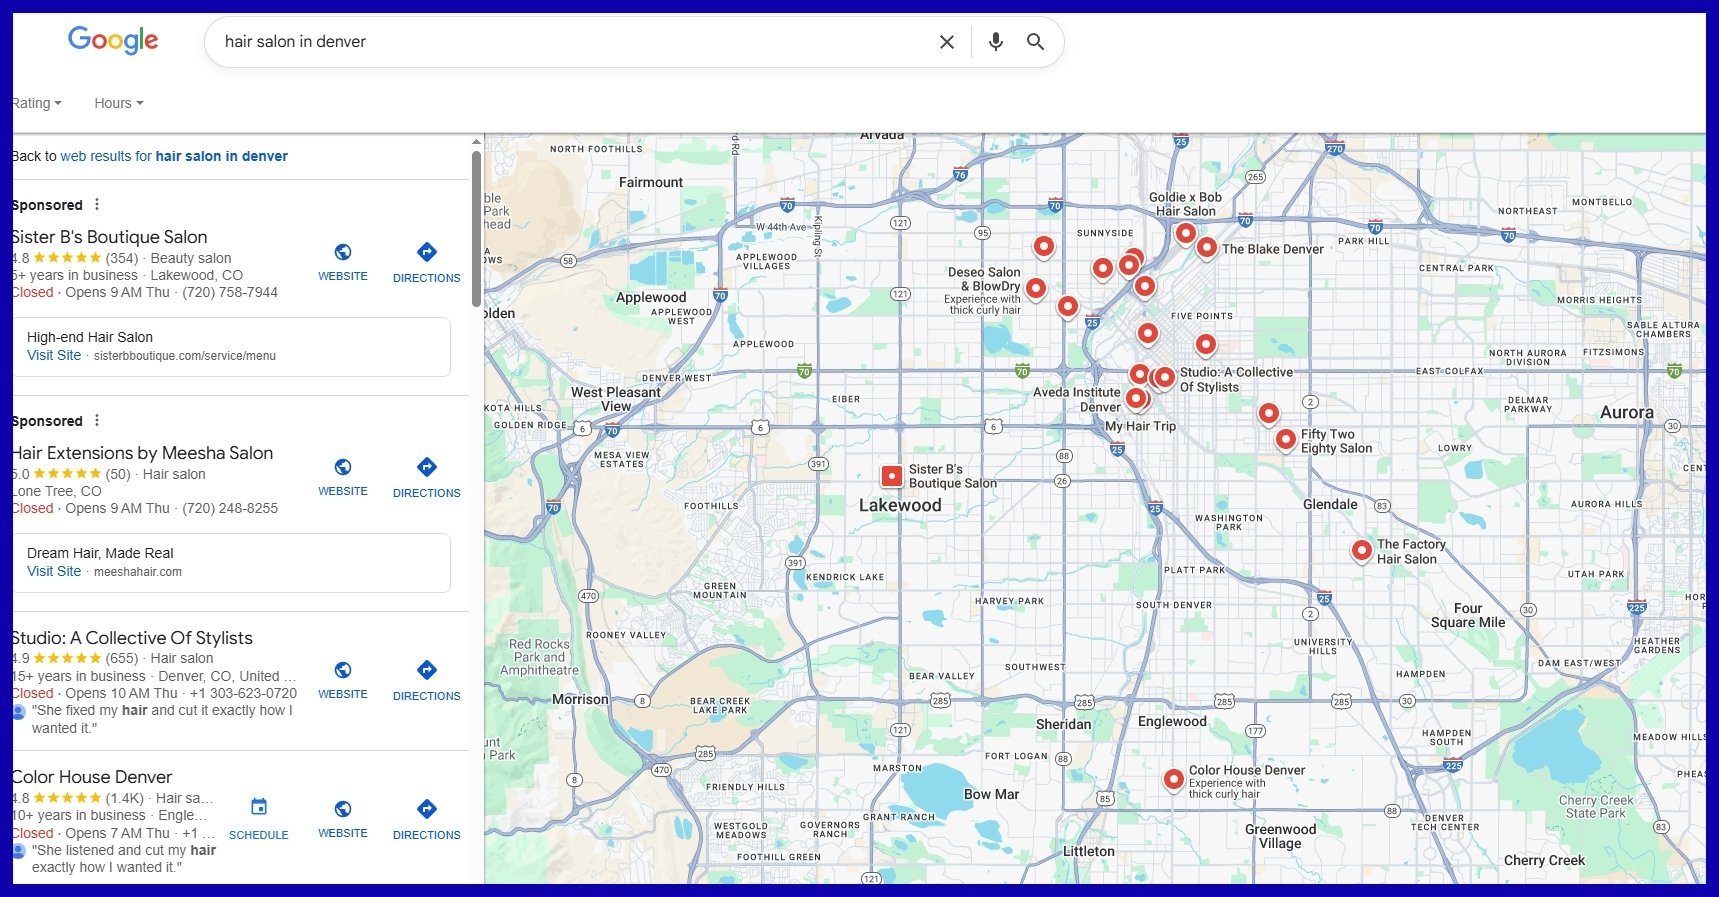The height and width of the screenshot is (897, 1719).
Task: Visit Site link for sisterbboutique.com
Action: coord(54,355)
